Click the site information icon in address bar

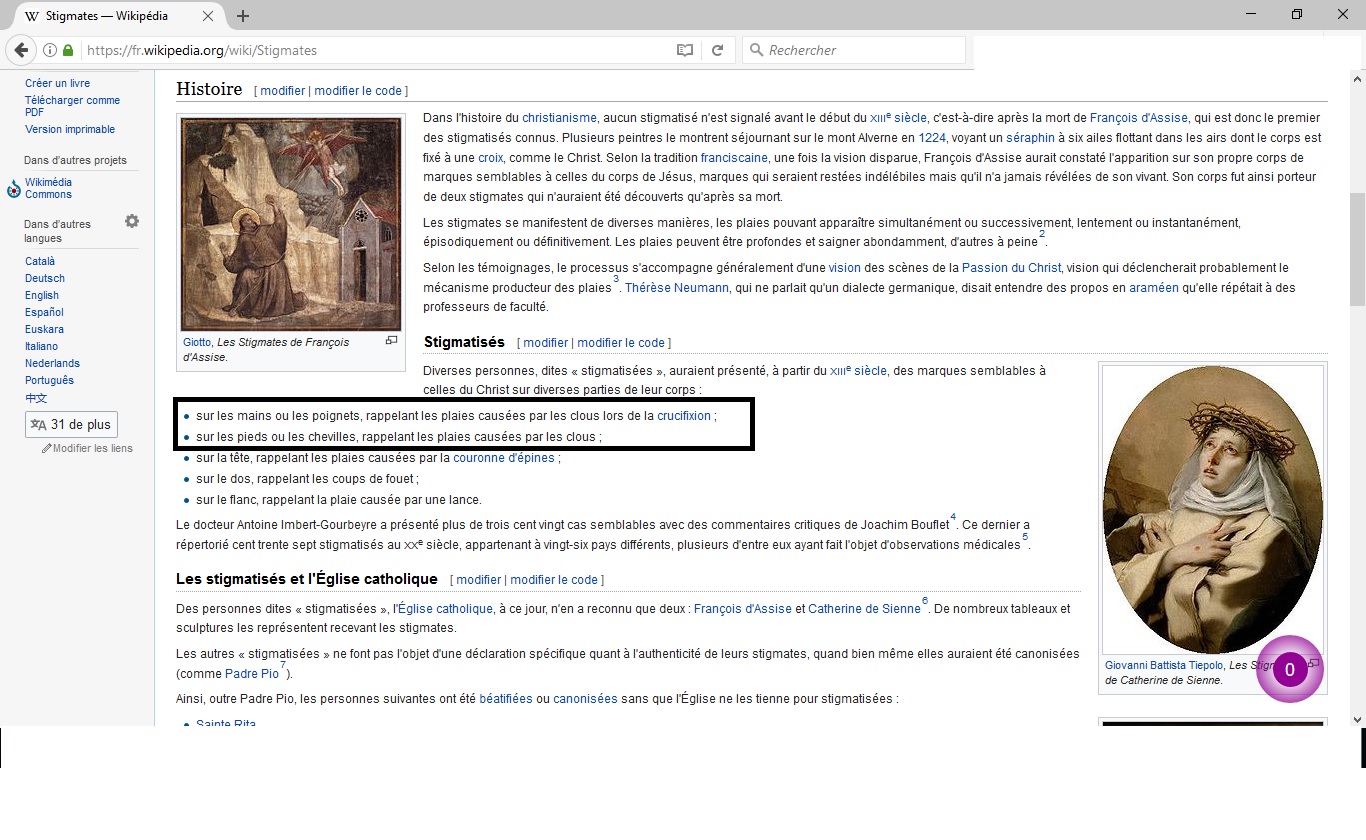[x=50, y=50]
